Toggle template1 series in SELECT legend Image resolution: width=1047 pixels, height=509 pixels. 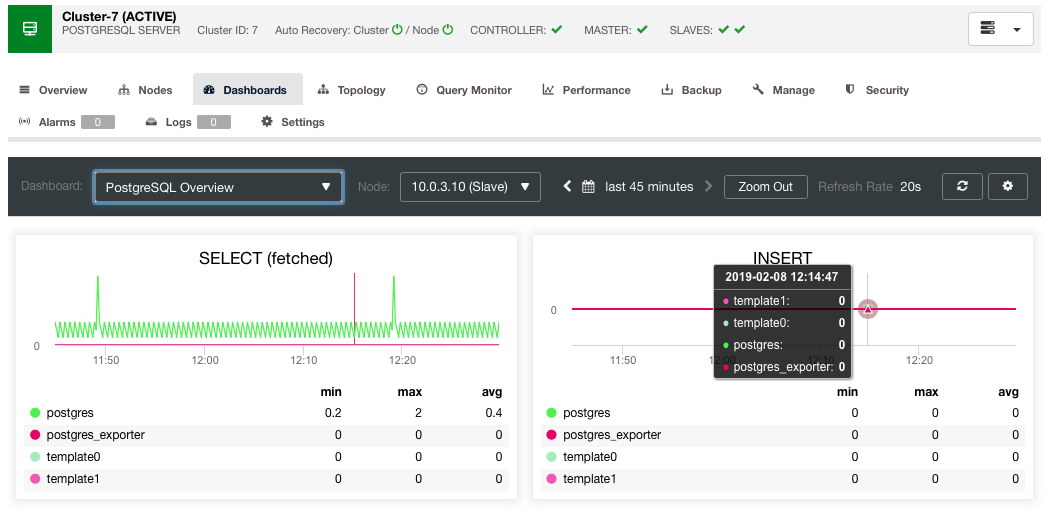coord(65,479)
